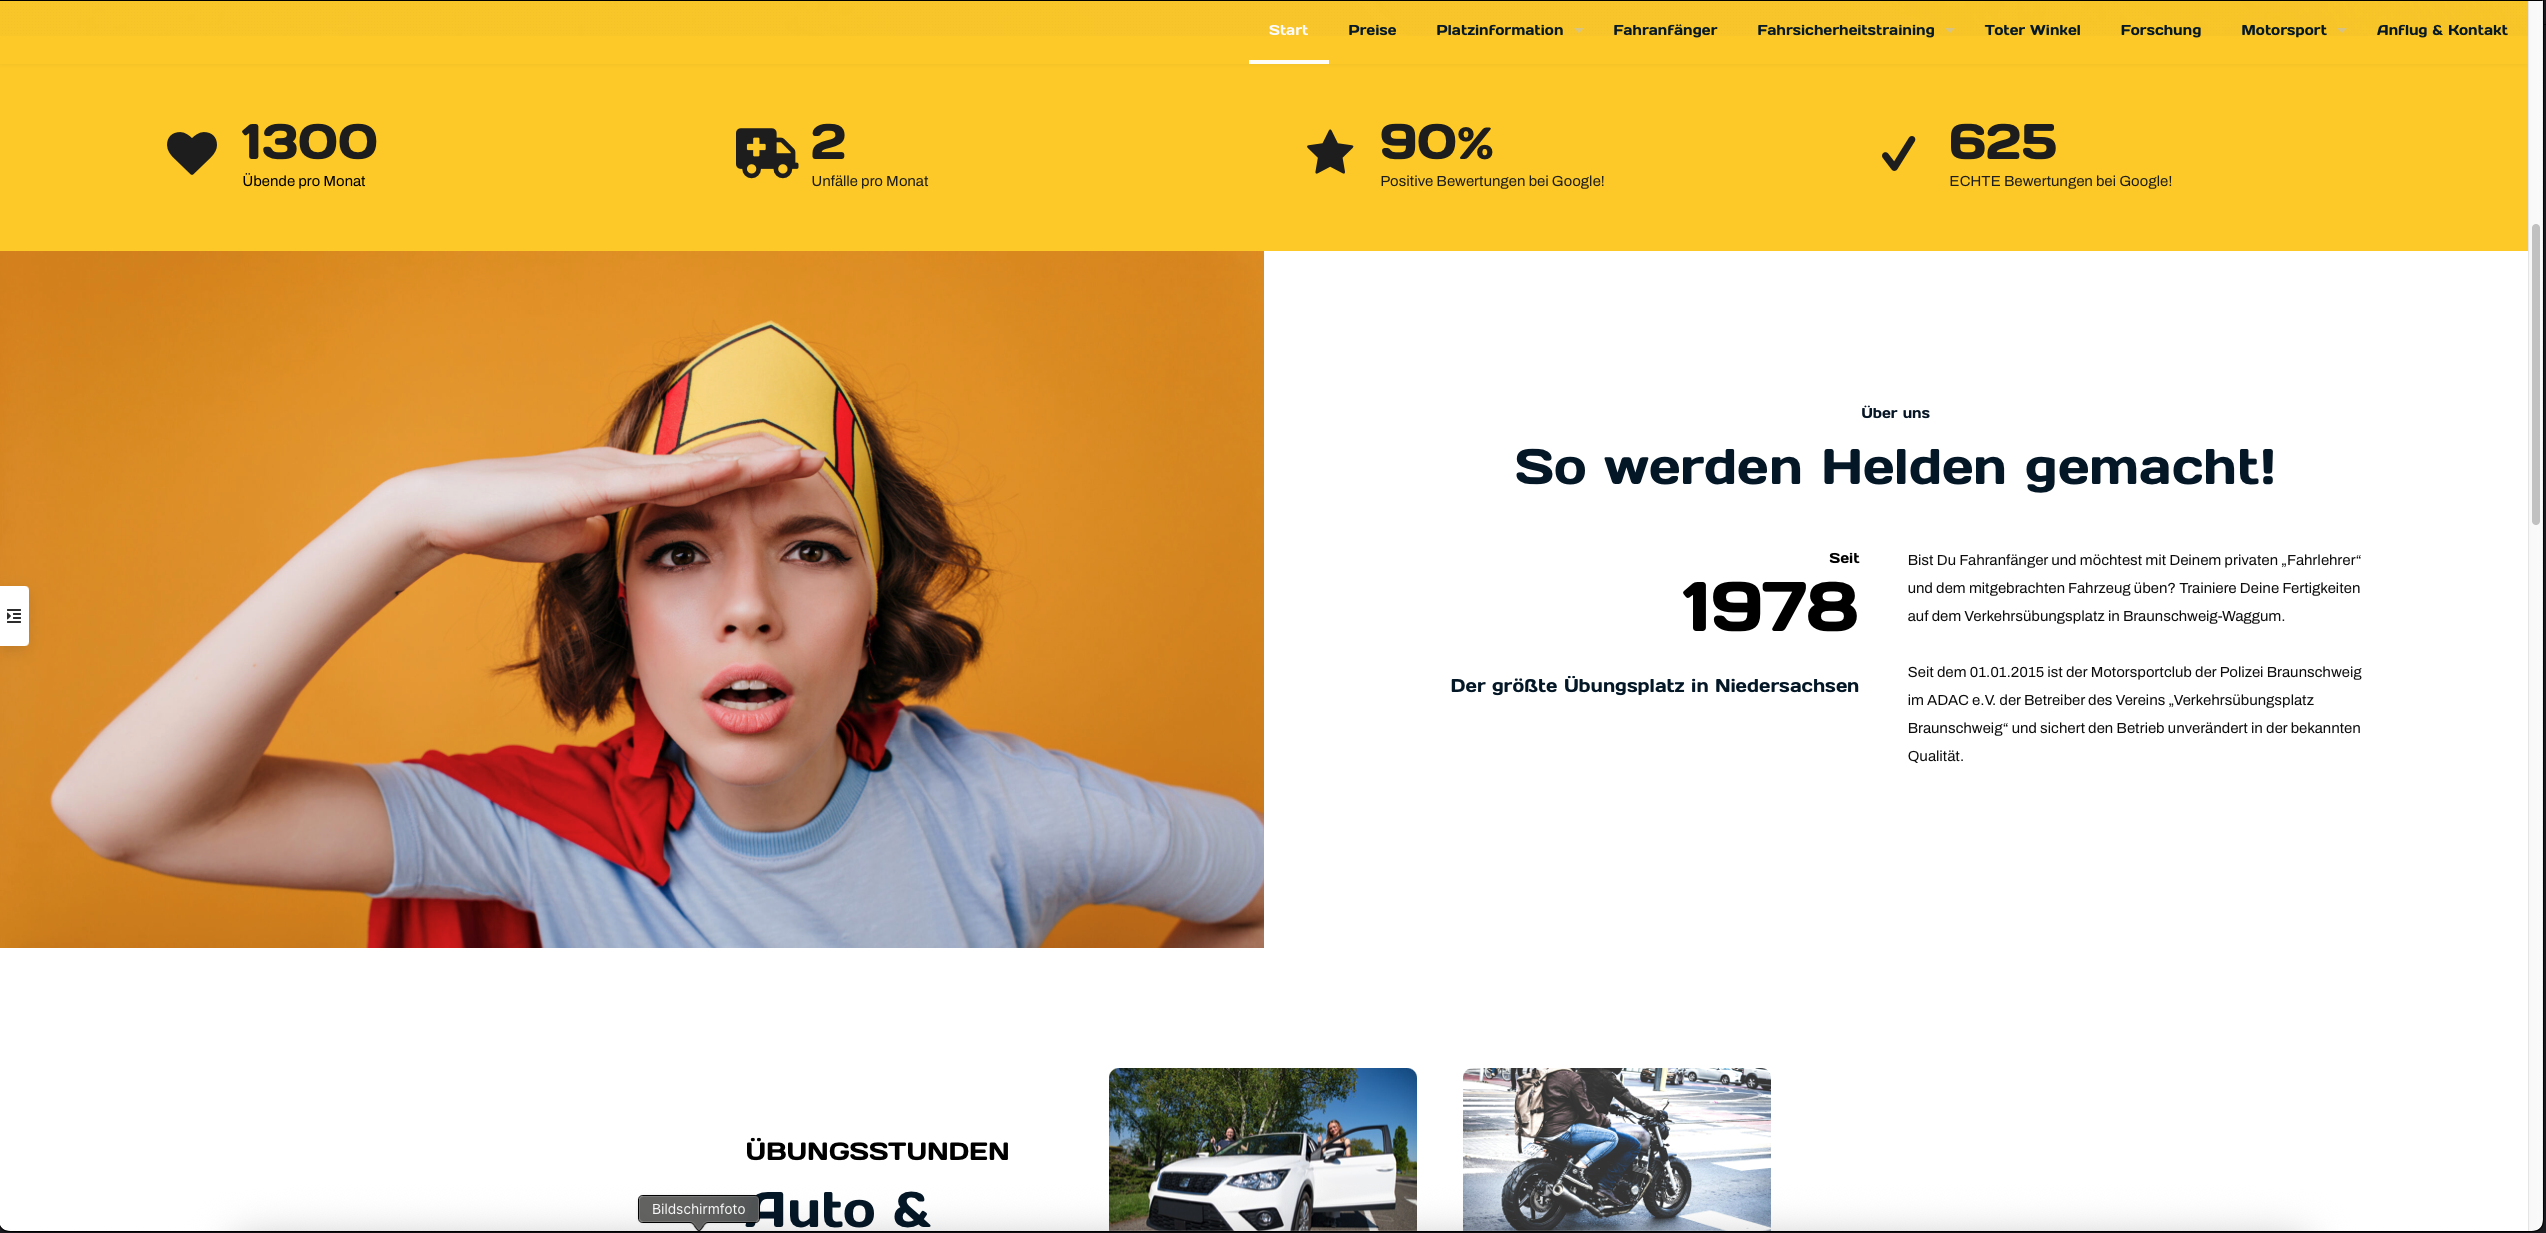Viewport: 2546px width, 1233px height.
Task: Click the star icon next to 90%
Action: tap(1330, 153)
